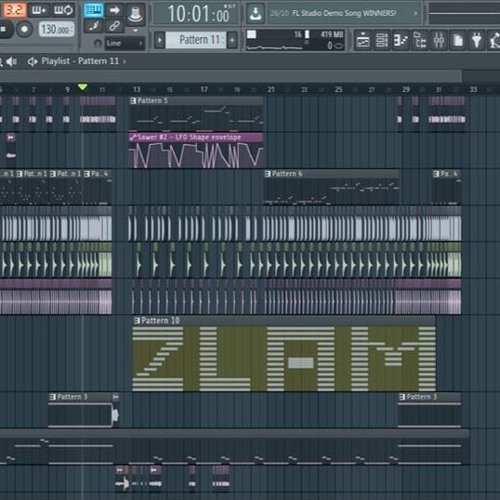Open the Sawer #2 automation clip menu icon

pyautogui.click(x=133, y=137)
